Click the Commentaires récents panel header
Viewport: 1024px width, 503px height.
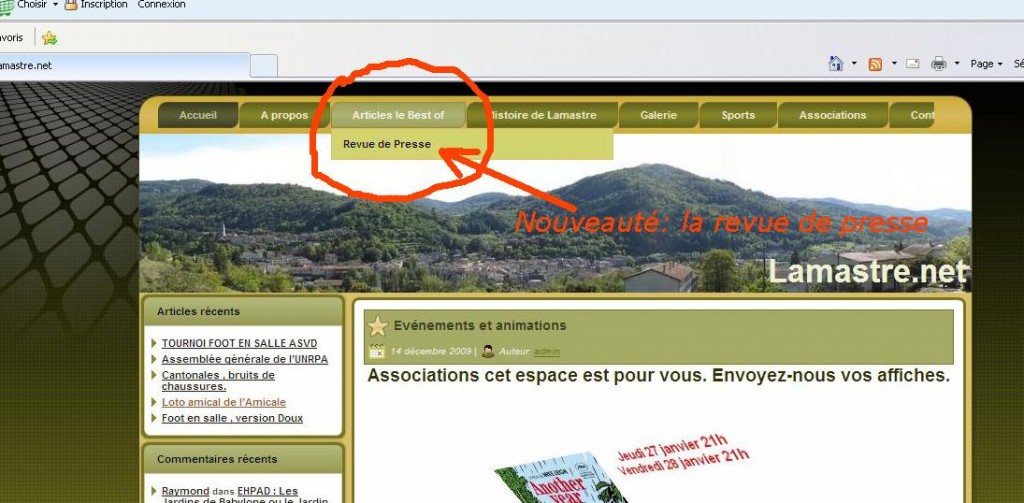point(242,459)
